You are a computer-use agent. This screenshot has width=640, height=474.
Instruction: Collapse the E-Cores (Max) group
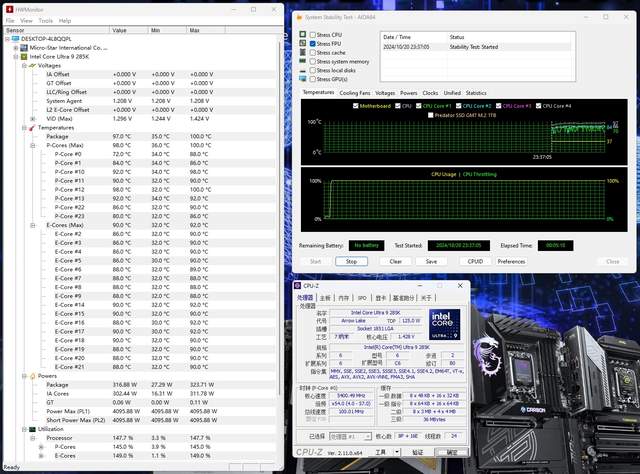(x=33, y=225)
